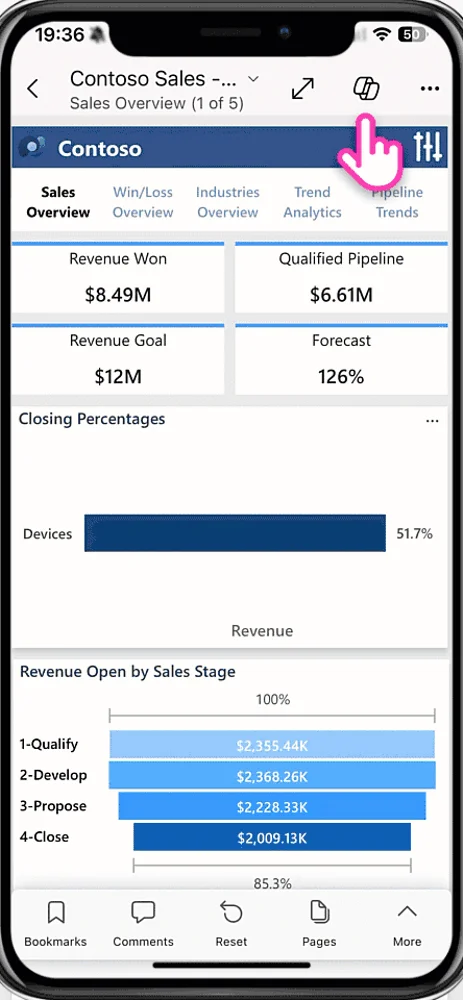Tap the battery status indicator
The width and height of the screenshot is (463, 1000).
pos(413,34)
